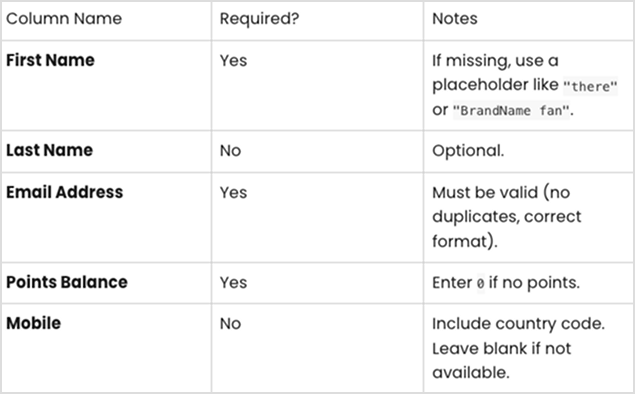635x394 pixels.
Task: Click the Yes value for First Name
Action: click(233, 61)
